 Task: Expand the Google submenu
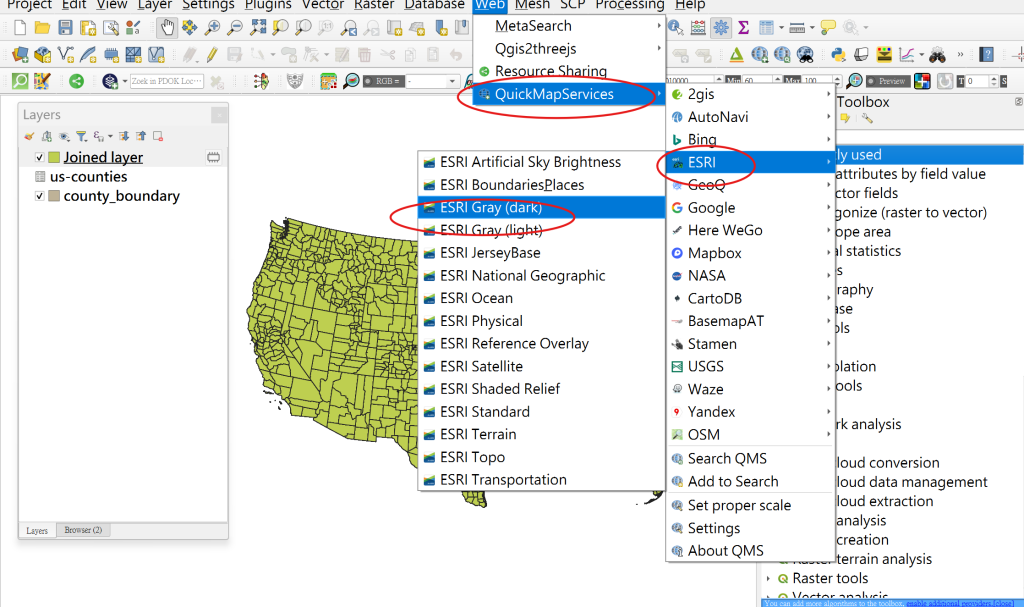[x=750, y=208]
